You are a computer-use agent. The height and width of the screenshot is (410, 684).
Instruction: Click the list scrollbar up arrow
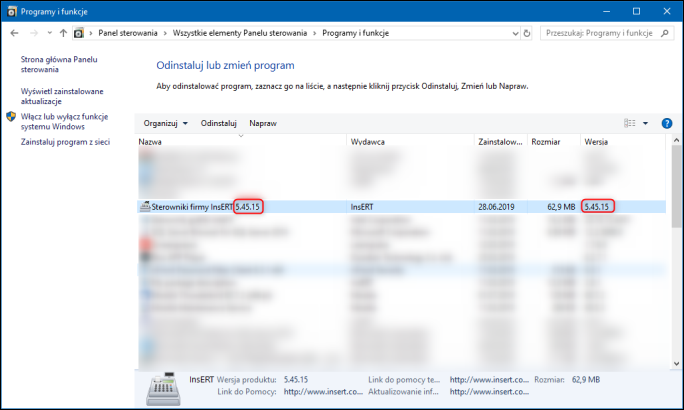coord(676,140)
